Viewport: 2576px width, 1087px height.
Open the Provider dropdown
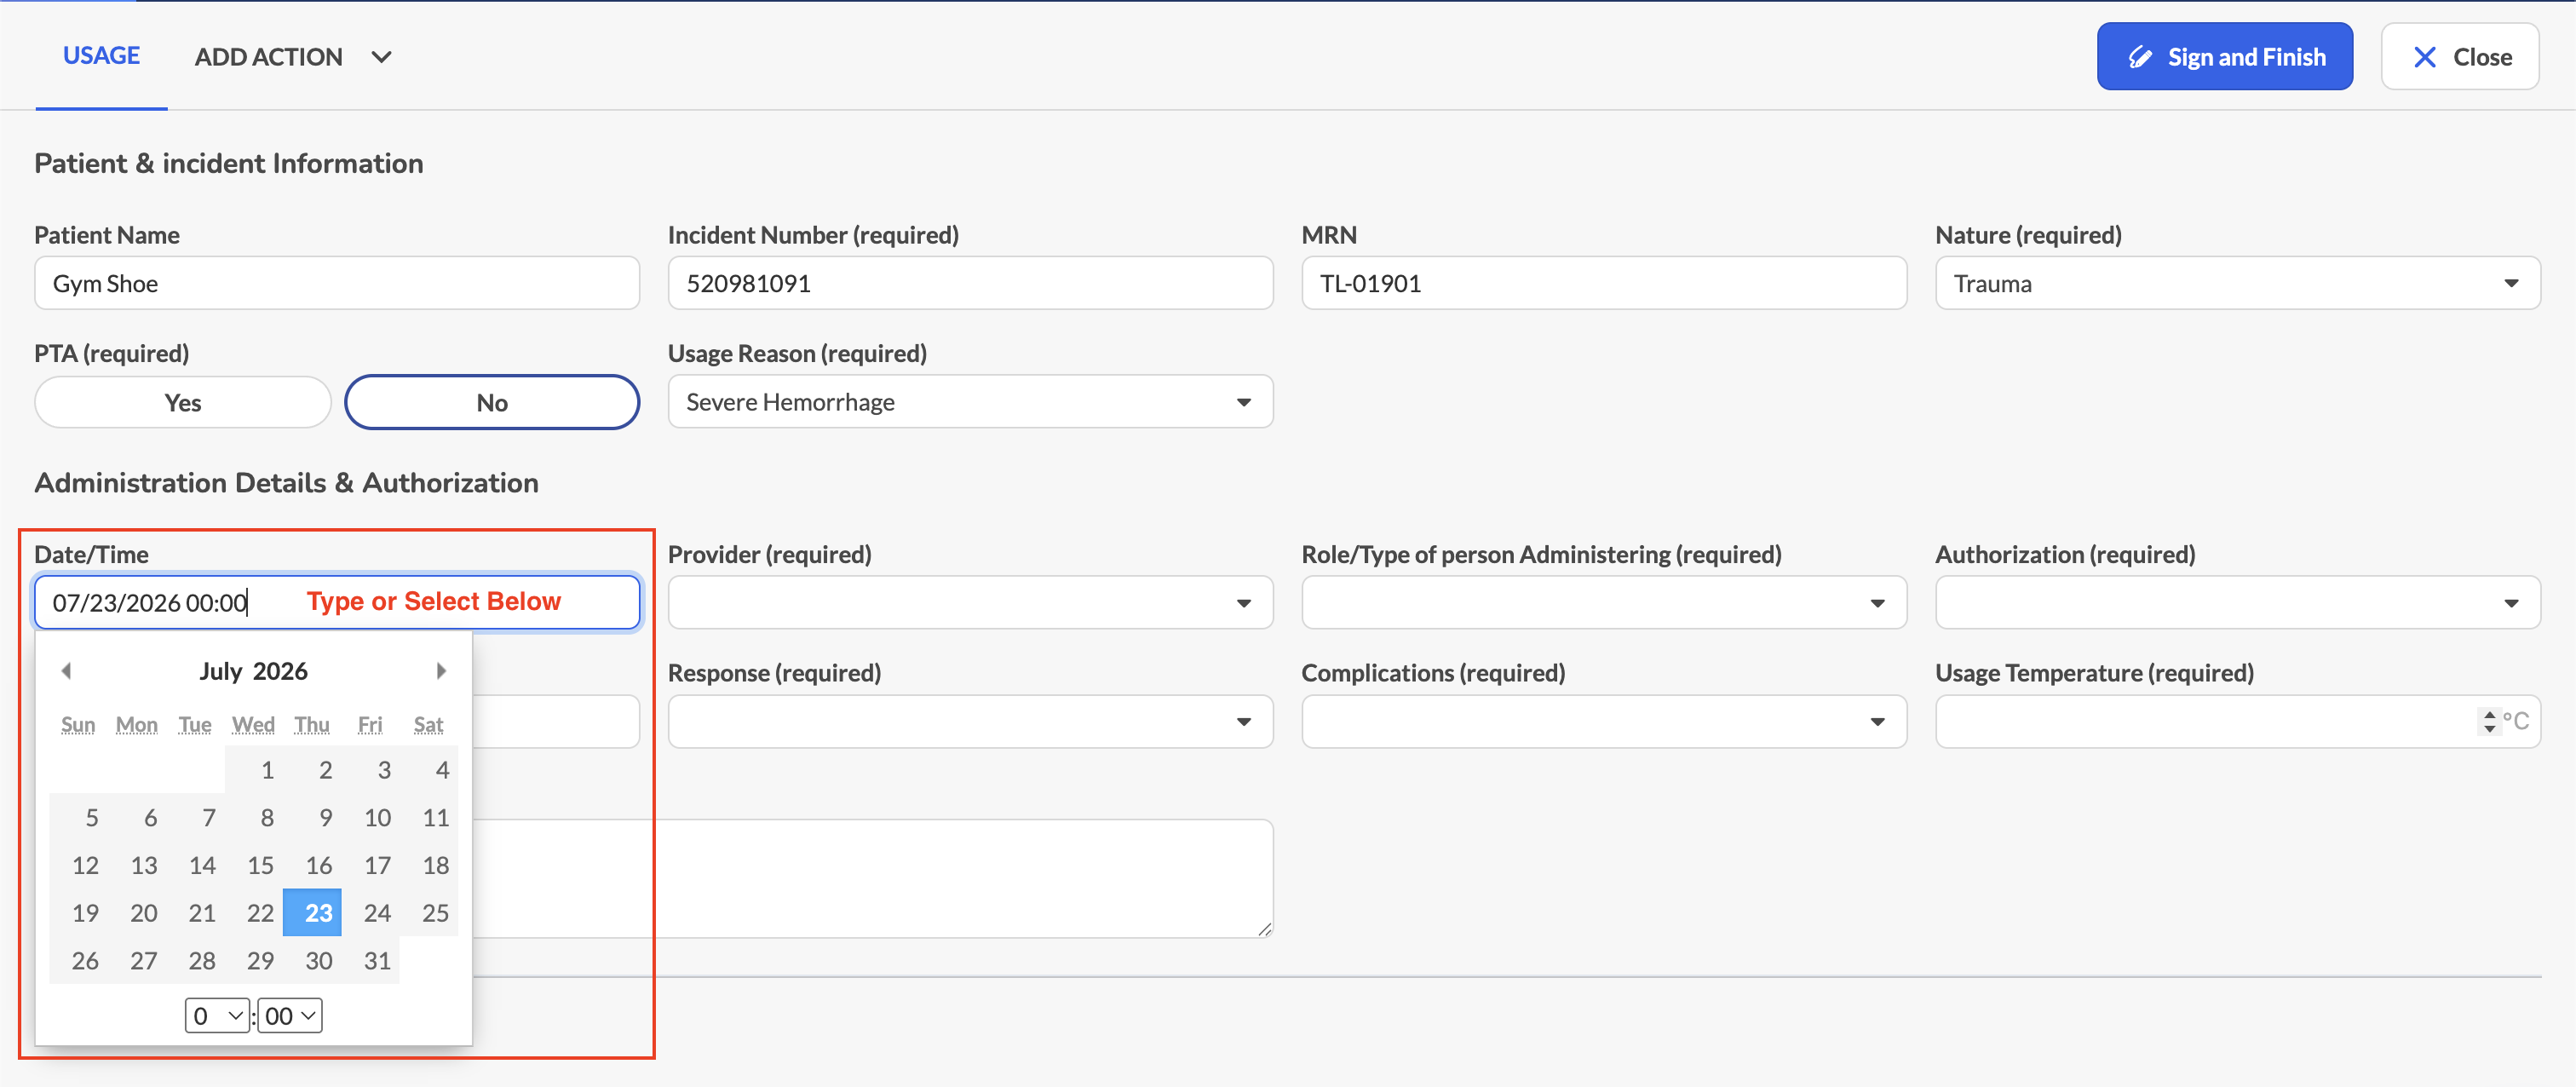[x=970, y=602]
